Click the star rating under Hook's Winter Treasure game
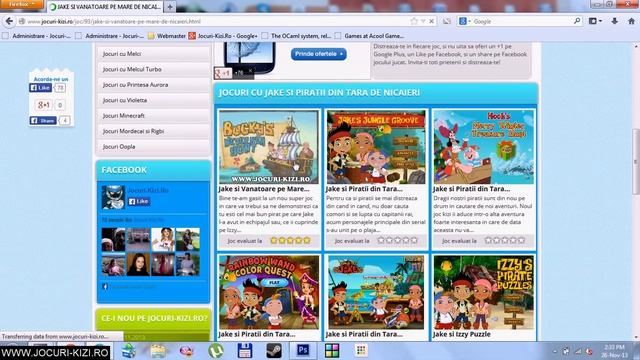The height and width of the screenshot is (360, 640). 505,240
